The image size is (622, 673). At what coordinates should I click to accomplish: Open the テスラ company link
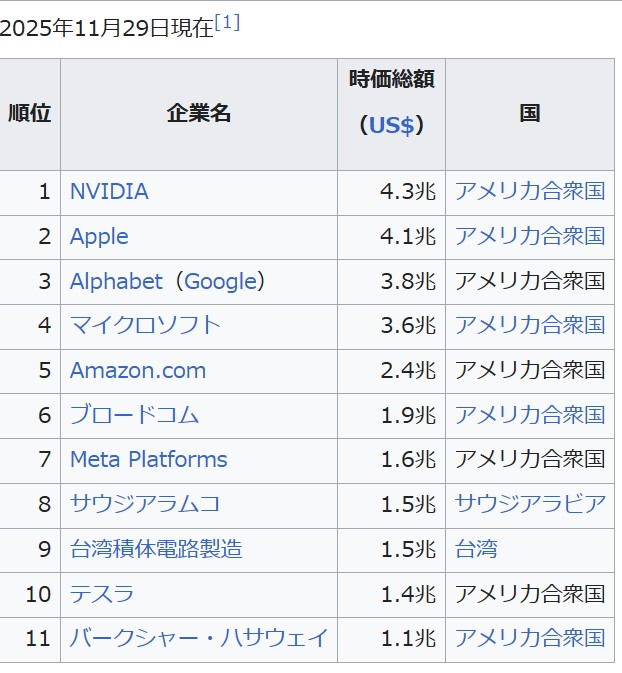(x=102, y=594)
